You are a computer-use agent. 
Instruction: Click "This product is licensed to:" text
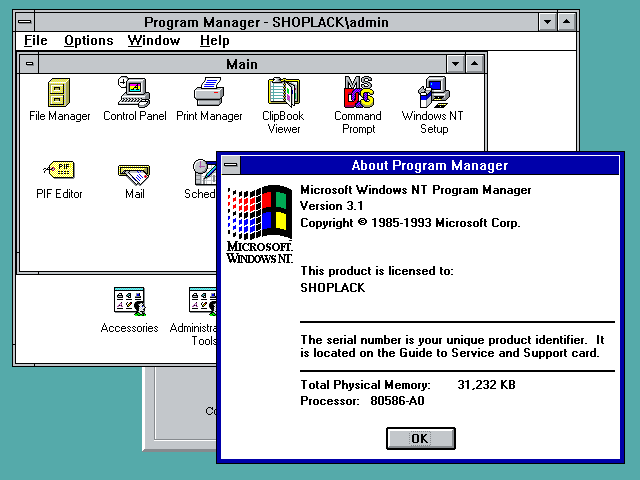(377, 271)
